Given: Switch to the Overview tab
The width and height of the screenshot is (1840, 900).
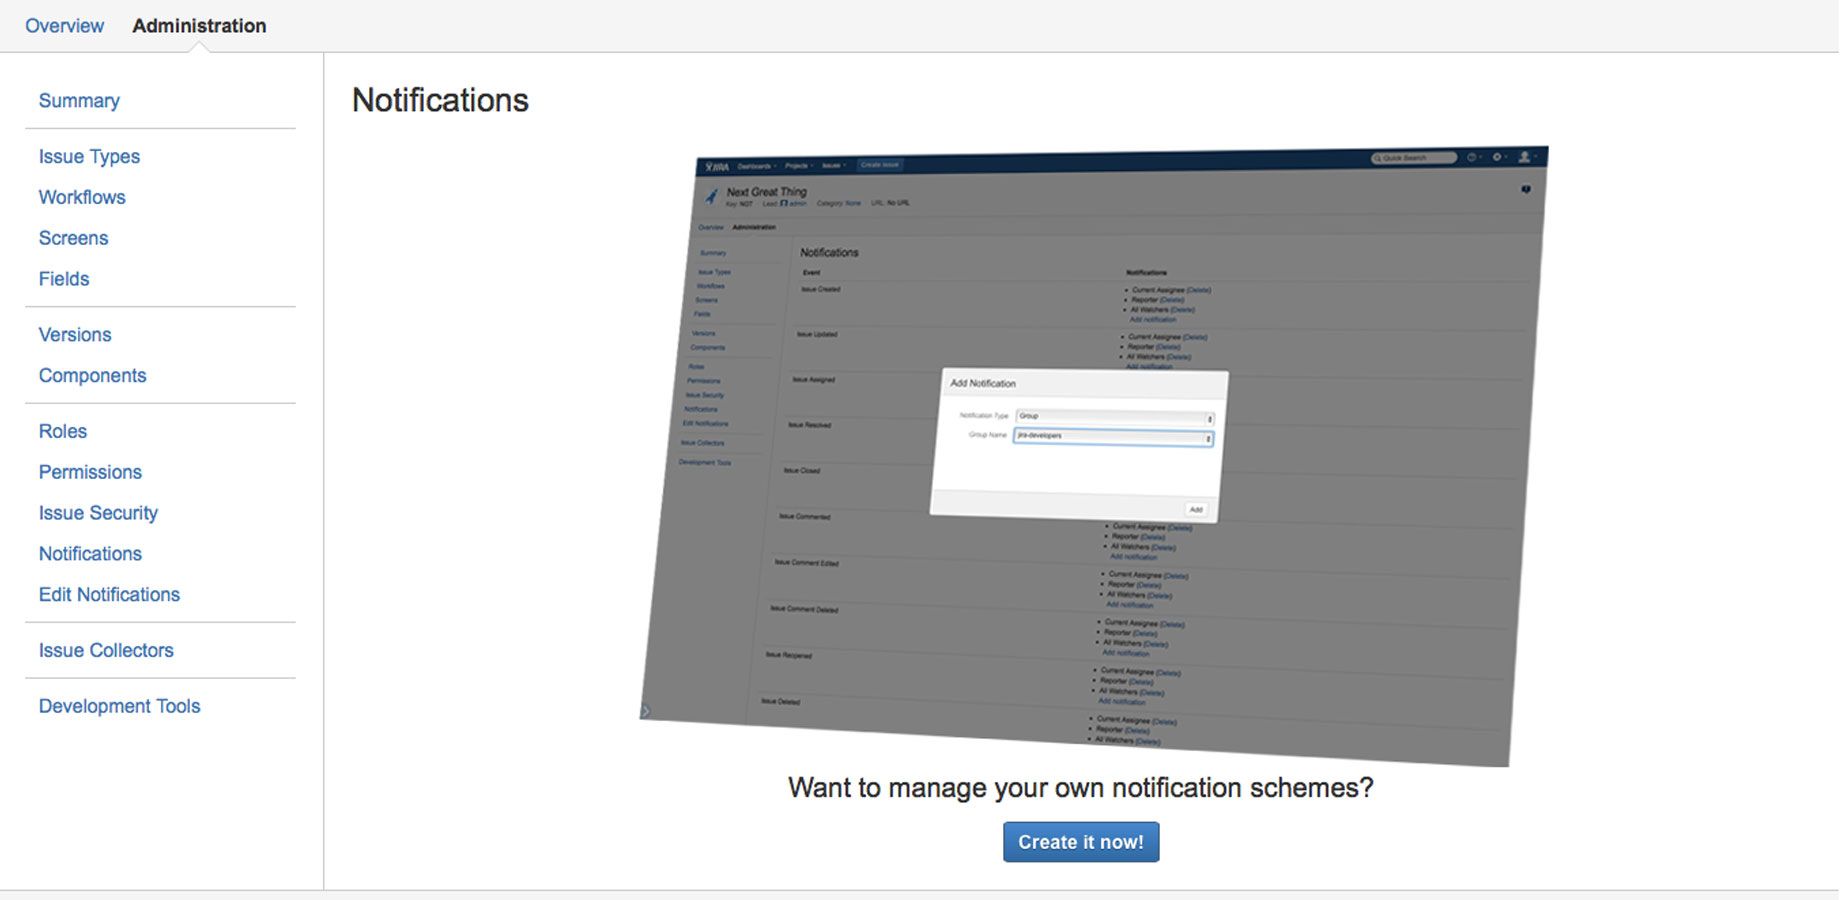Looking at the screenshot, I should (64, 26).
